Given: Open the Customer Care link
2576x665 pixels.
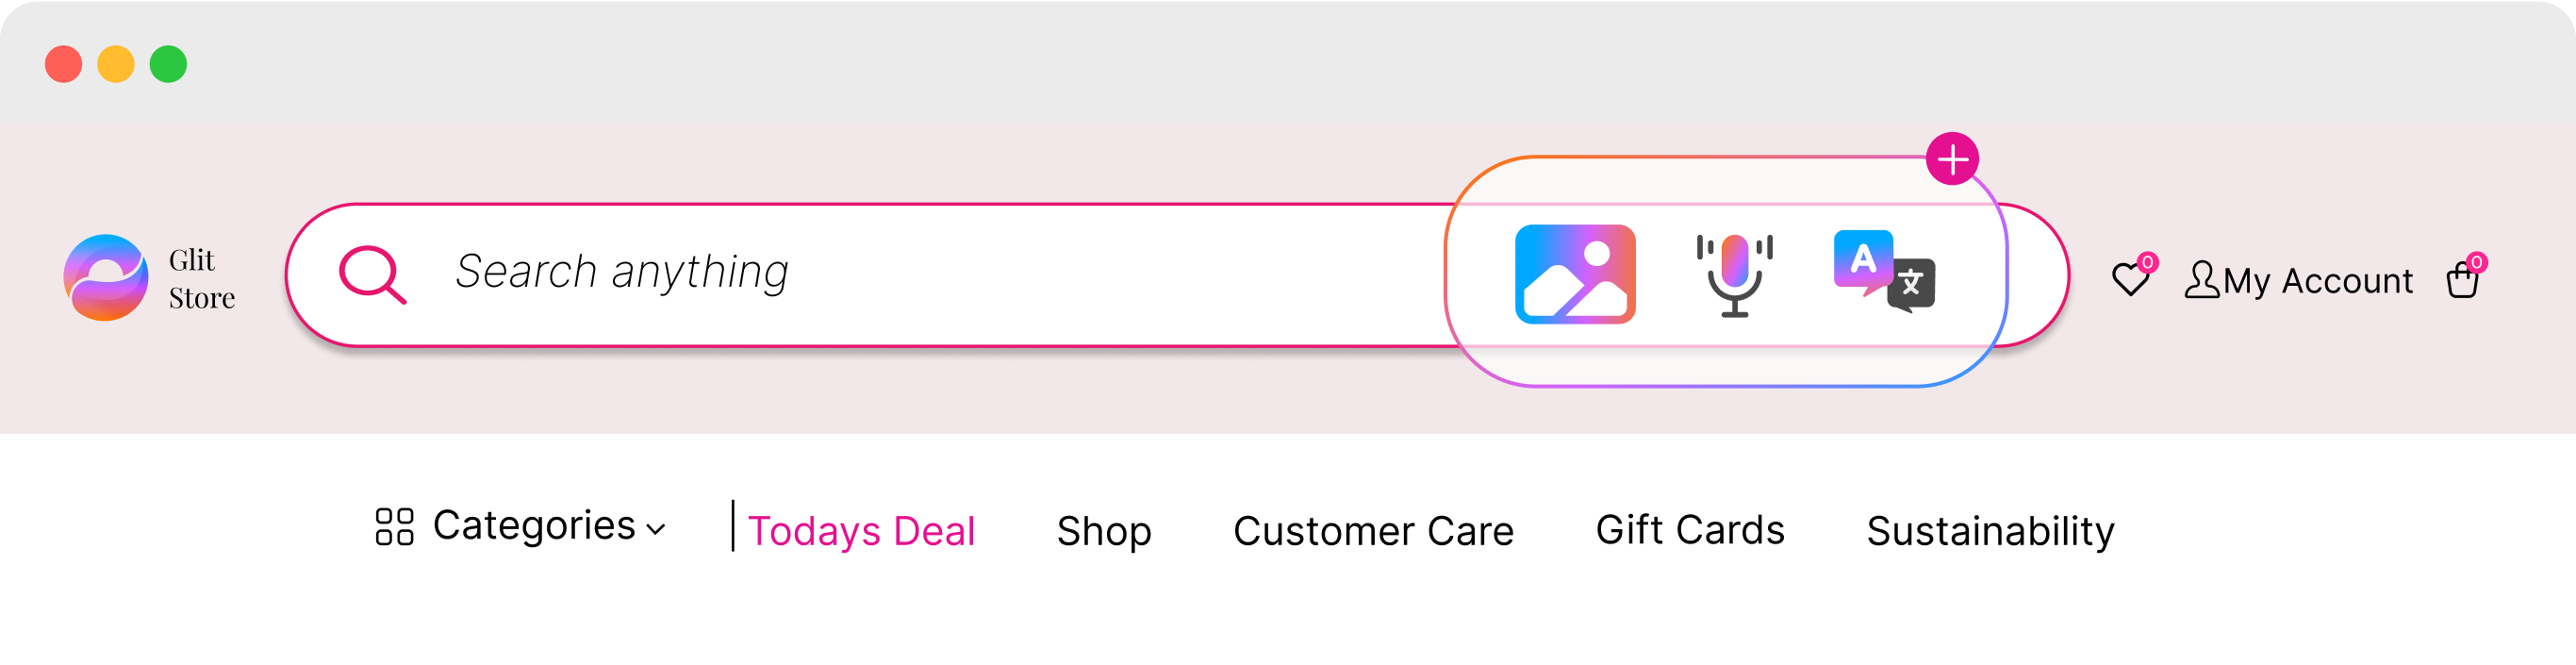Looking at the screenshot, I should tap(1373, 530).
